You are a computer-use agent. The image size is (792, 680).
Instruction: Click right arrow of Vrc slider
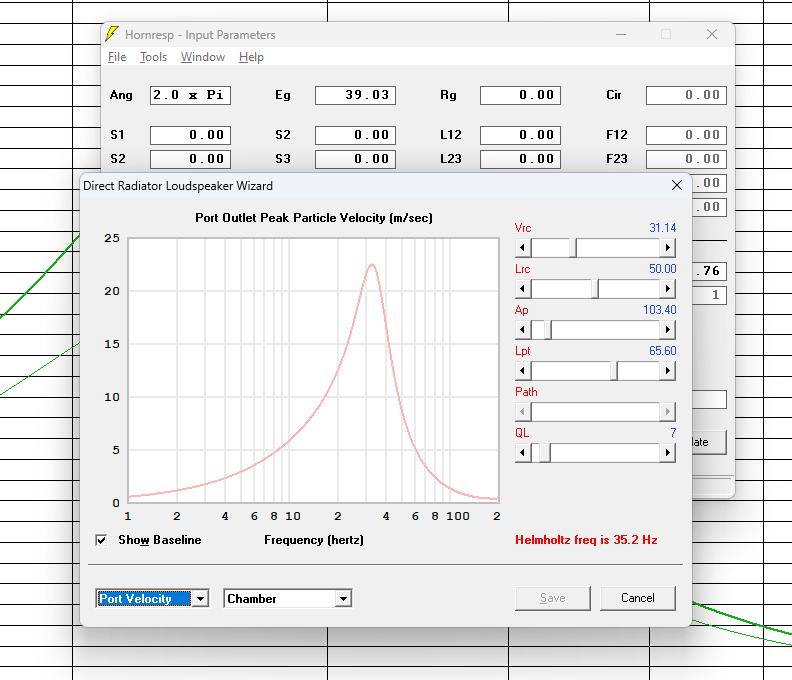click(x=667, y=248)
